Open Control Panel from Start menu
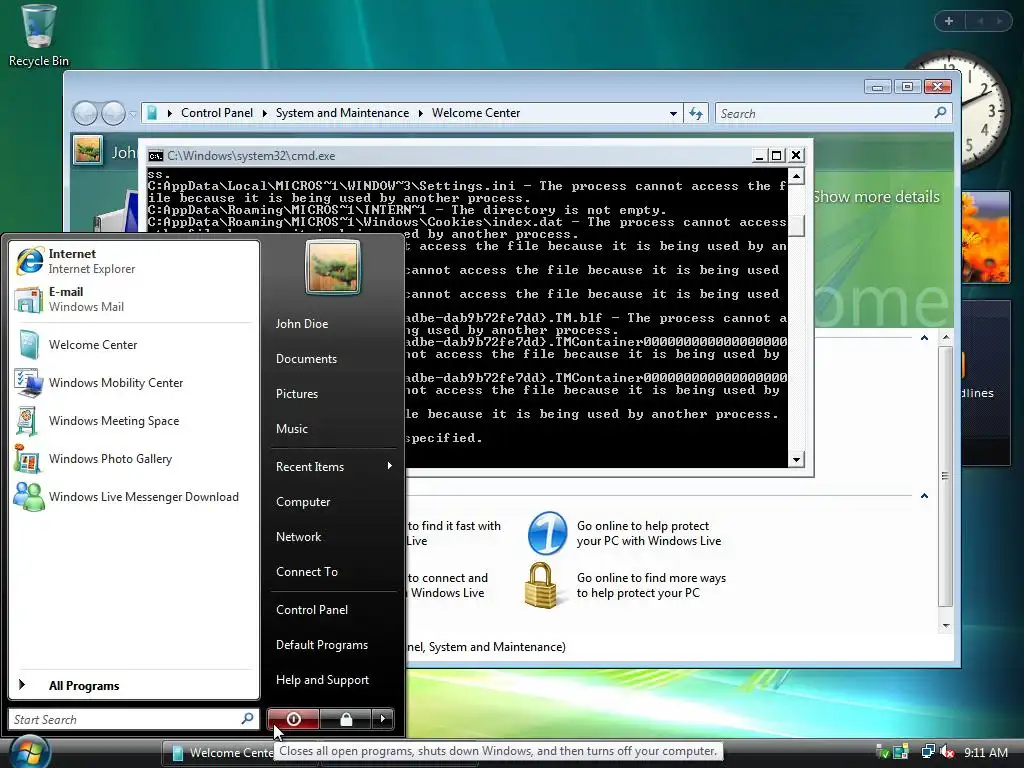Screen dimensions: 1024x768 tap(312, 610)
